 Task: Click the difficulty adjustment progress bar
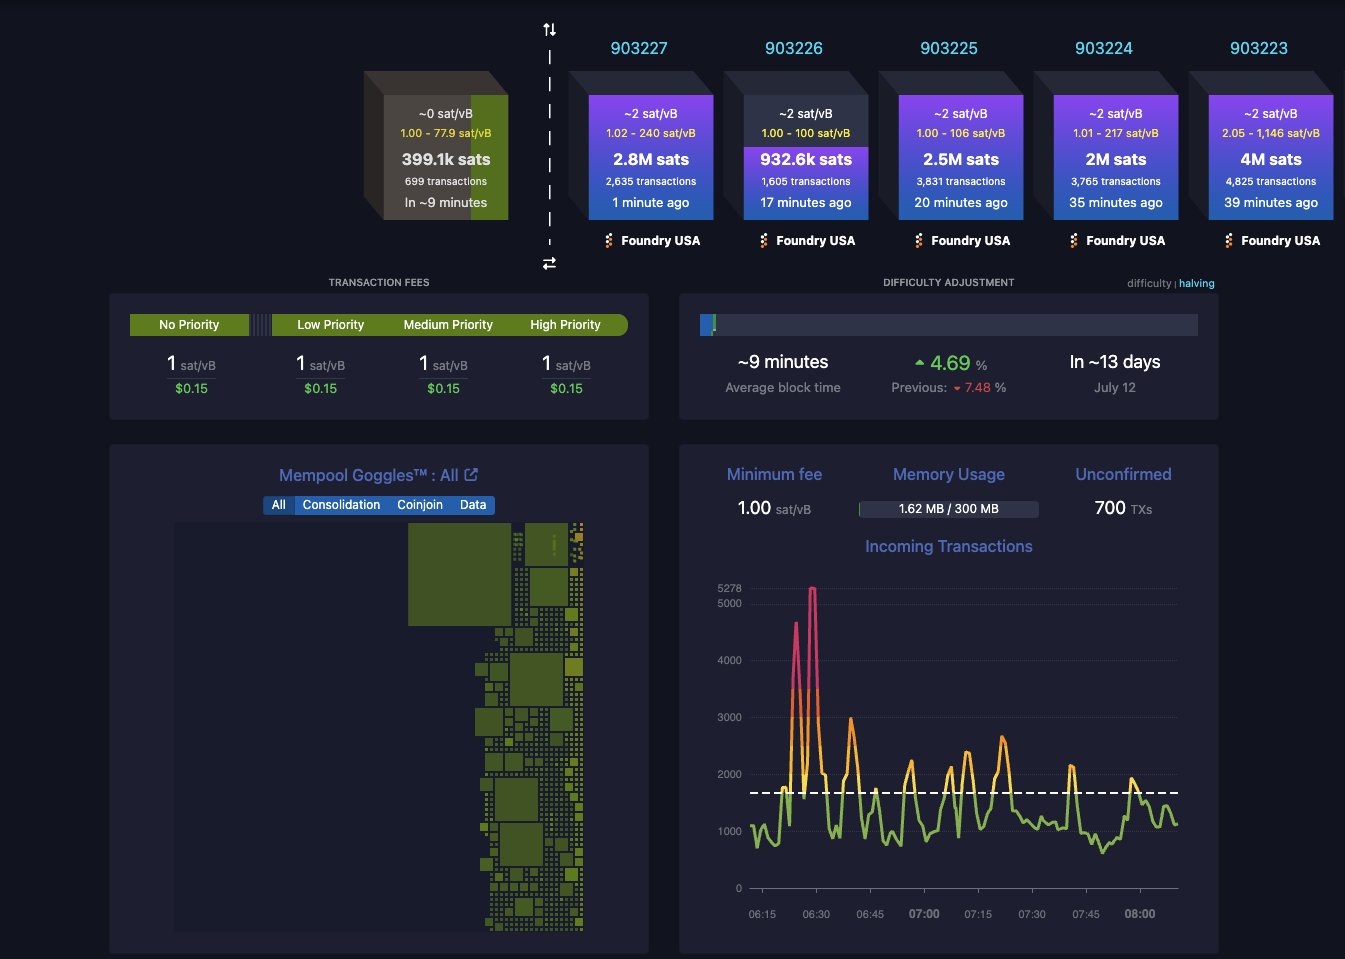949,325
